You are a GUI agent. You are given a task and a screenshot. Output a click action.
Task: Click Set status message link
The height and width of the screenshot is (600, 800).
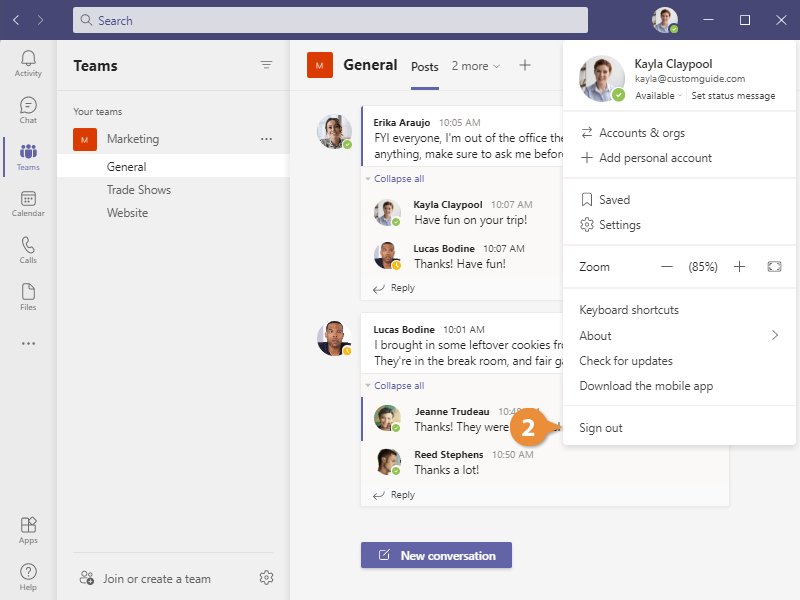733,96
